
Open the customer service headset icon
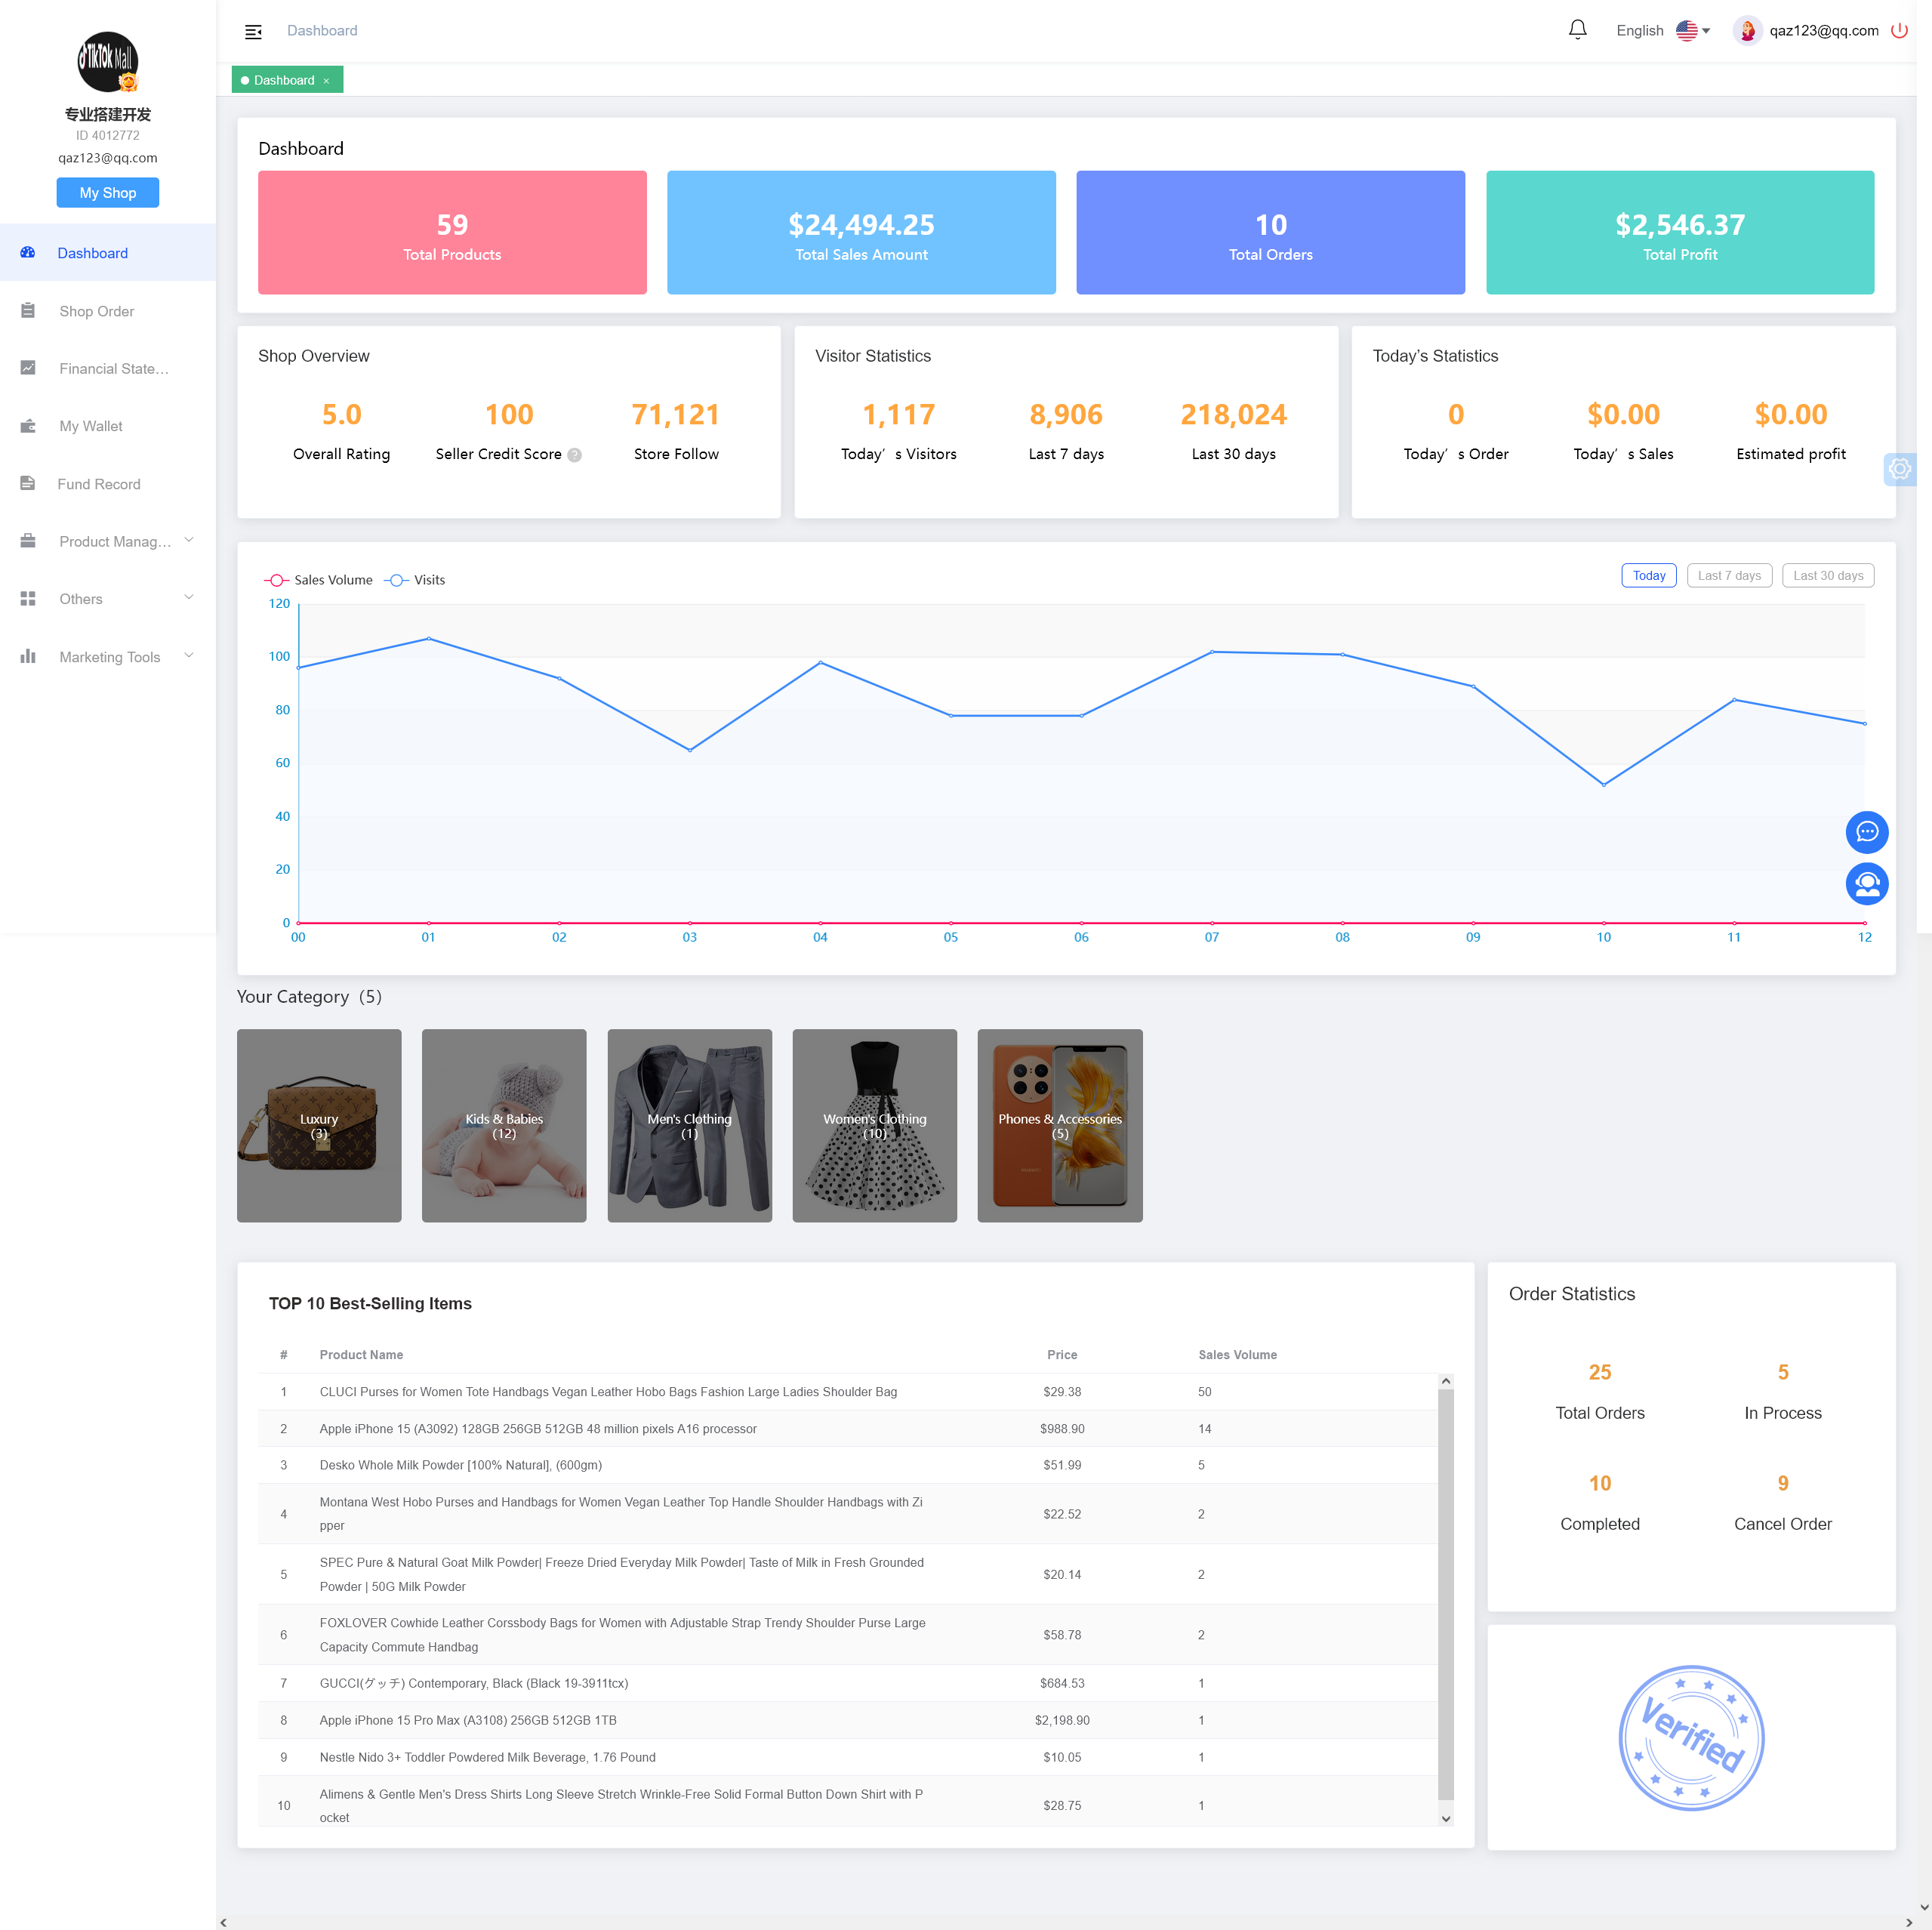point(1866,883)
